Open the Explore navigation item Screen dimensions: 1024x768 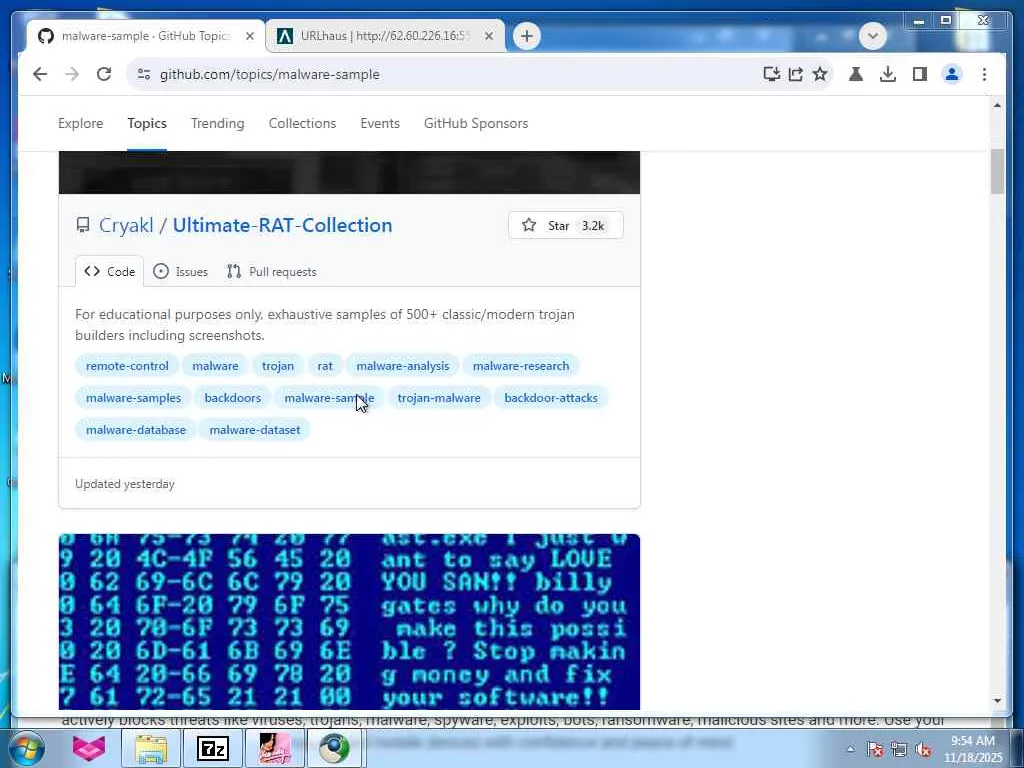click(80, 123)
